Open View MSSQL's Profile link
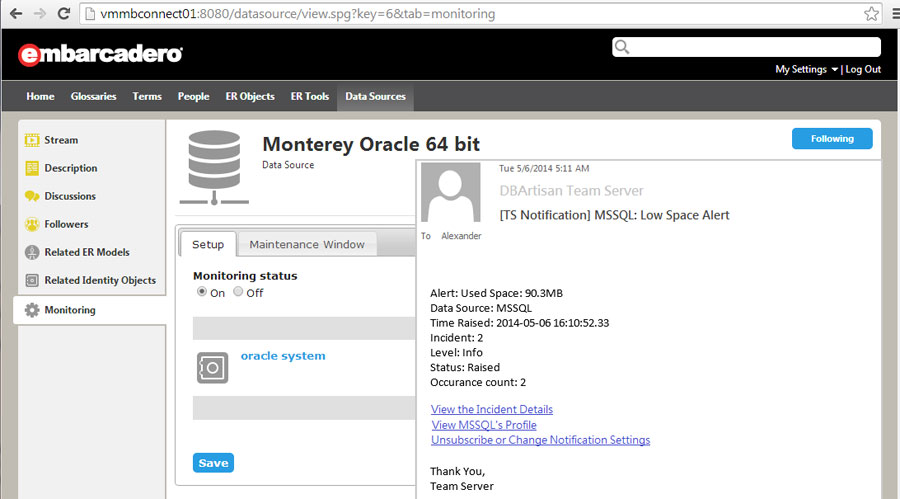 coord(484,425)
